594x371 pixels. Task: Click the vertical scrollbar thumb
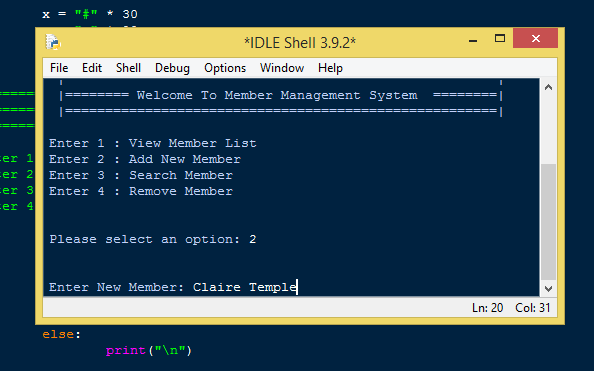548,222
